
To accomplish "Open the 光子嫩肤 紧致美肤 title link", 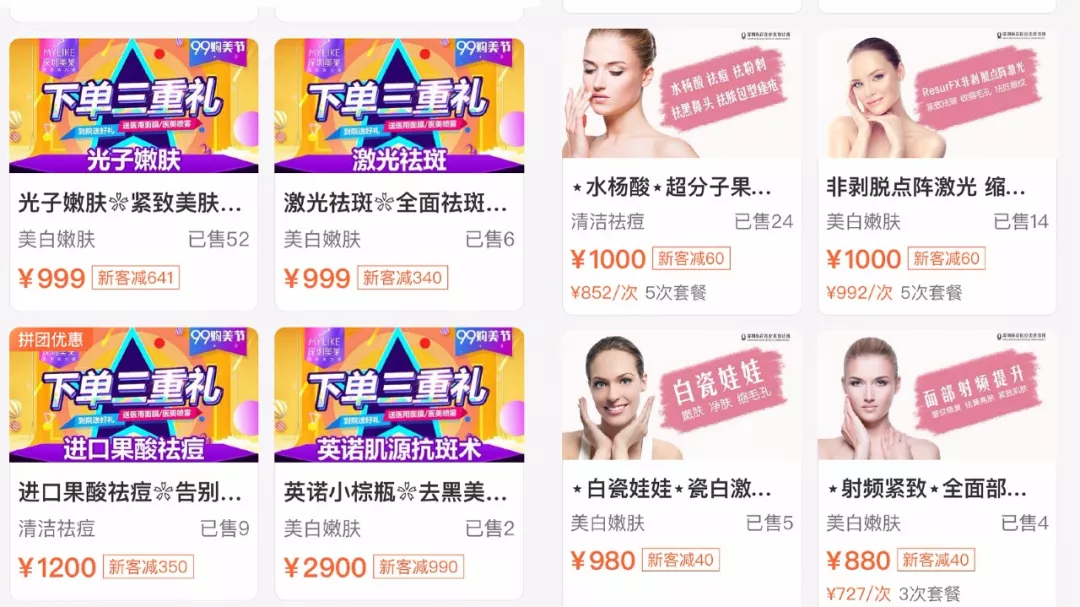I will [129, 203].
